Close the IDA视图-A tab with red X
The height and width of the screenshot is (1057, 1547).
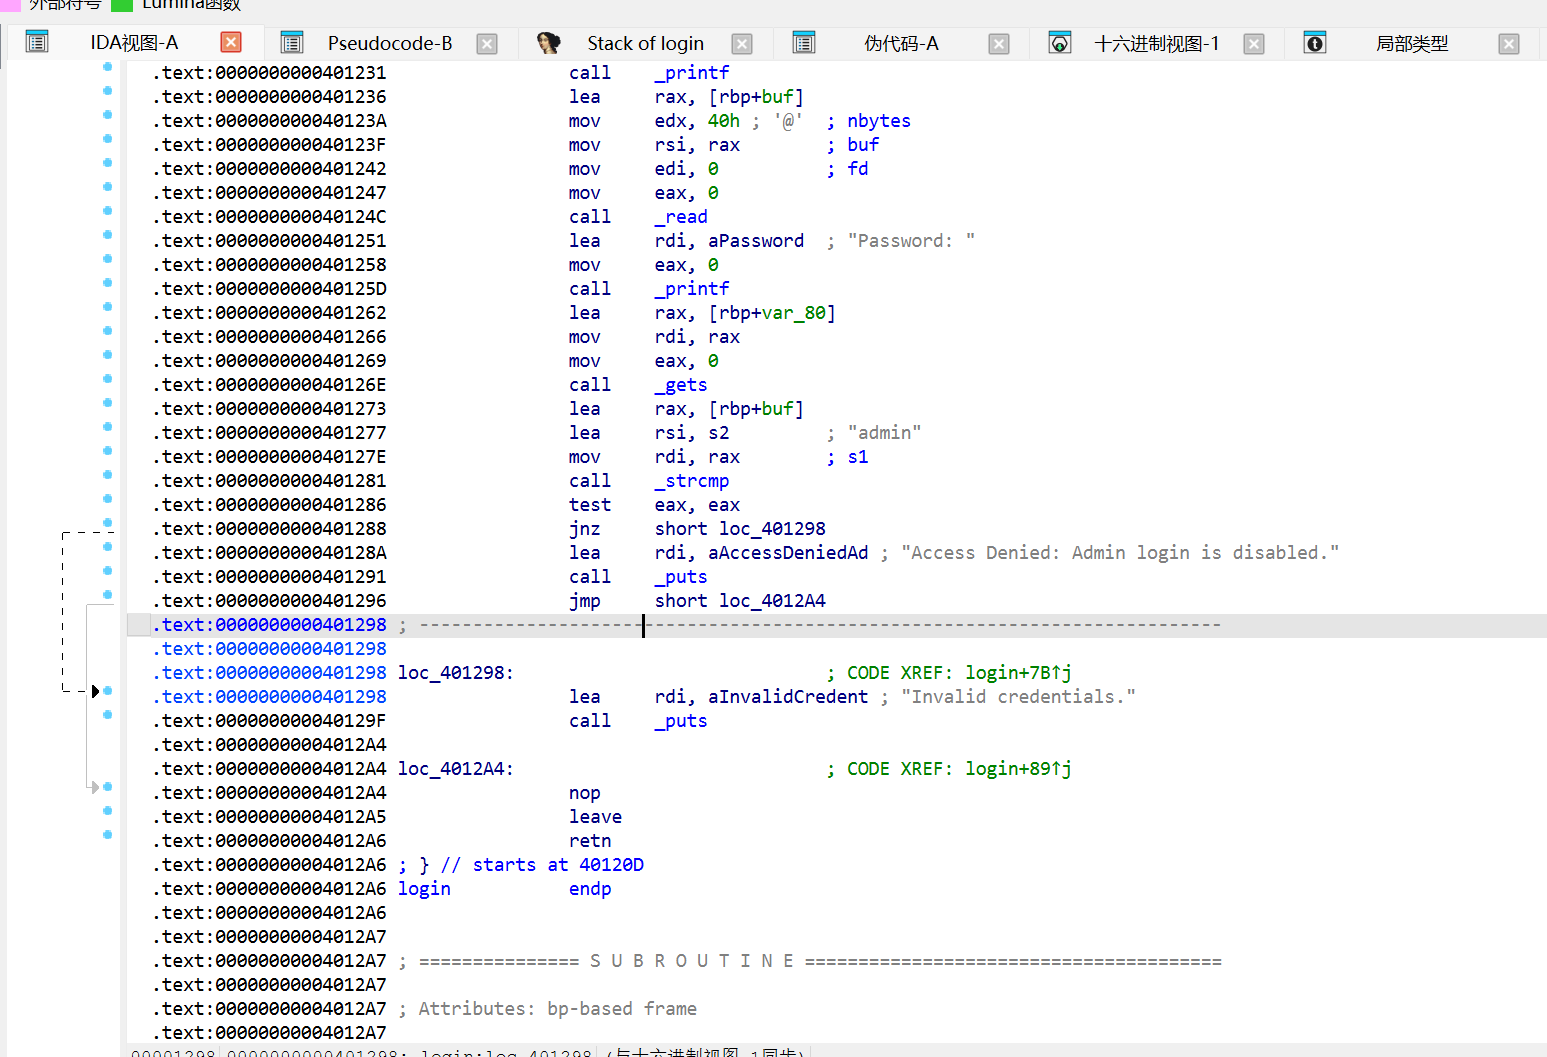(x=231, y=42)
